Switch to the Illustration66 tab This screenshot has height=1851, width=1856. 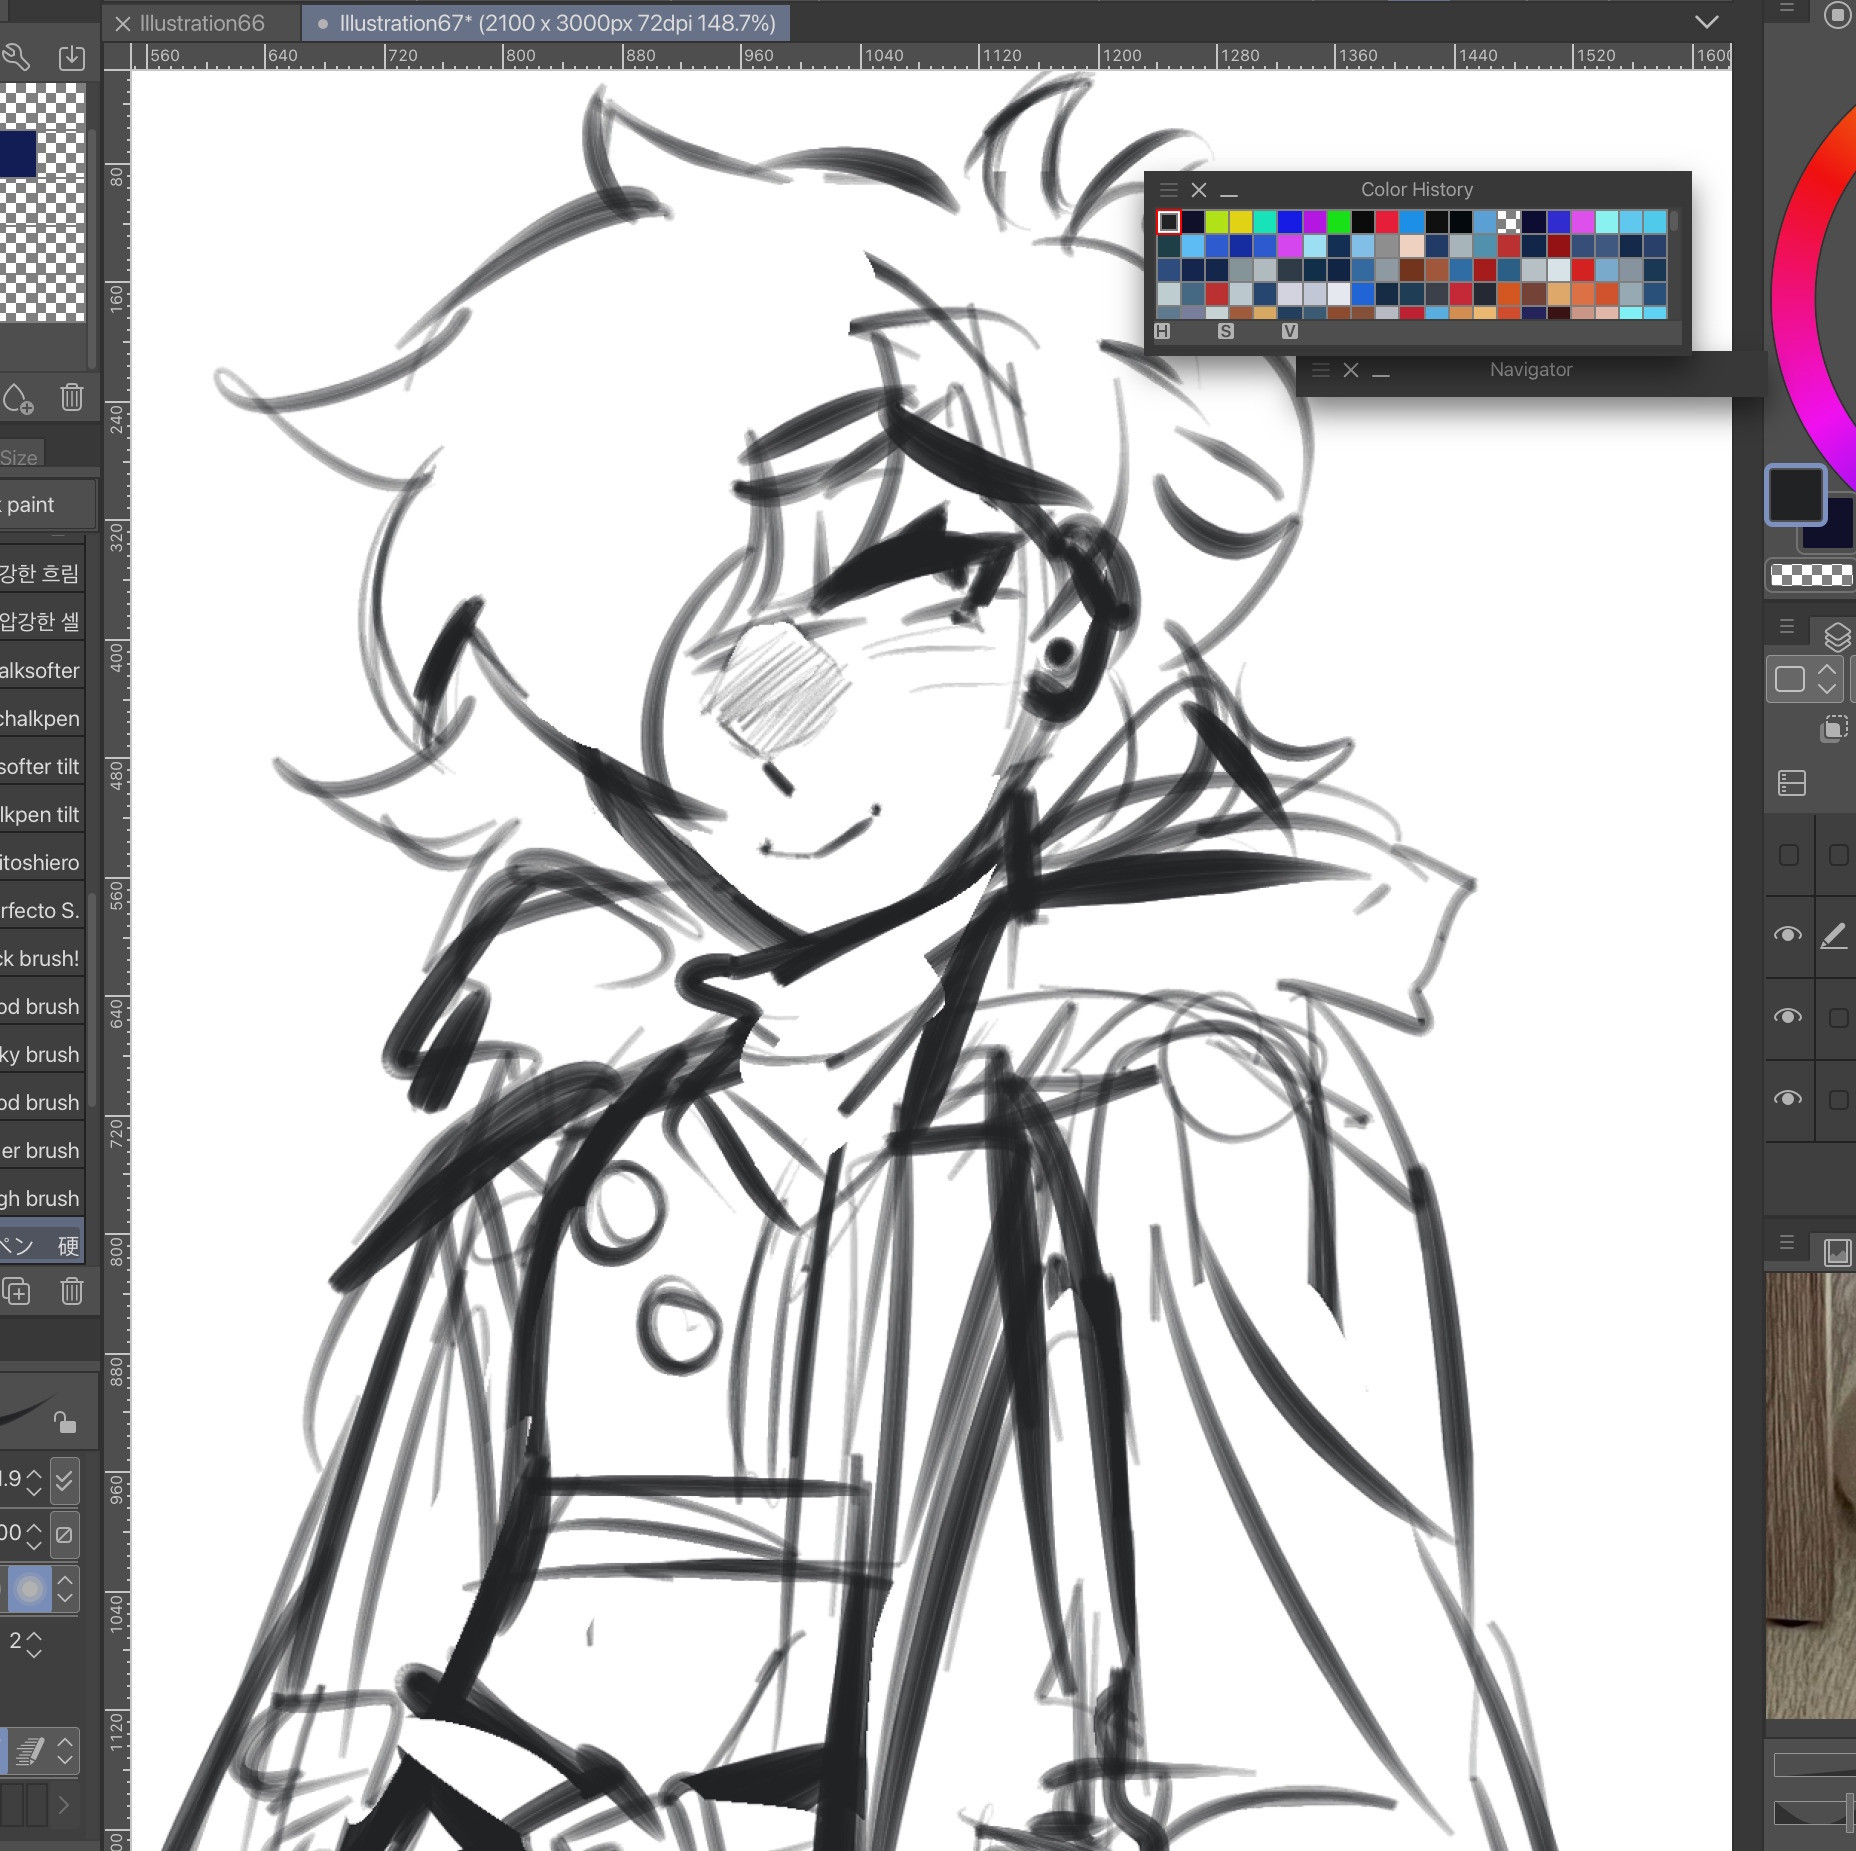[202, 23]
